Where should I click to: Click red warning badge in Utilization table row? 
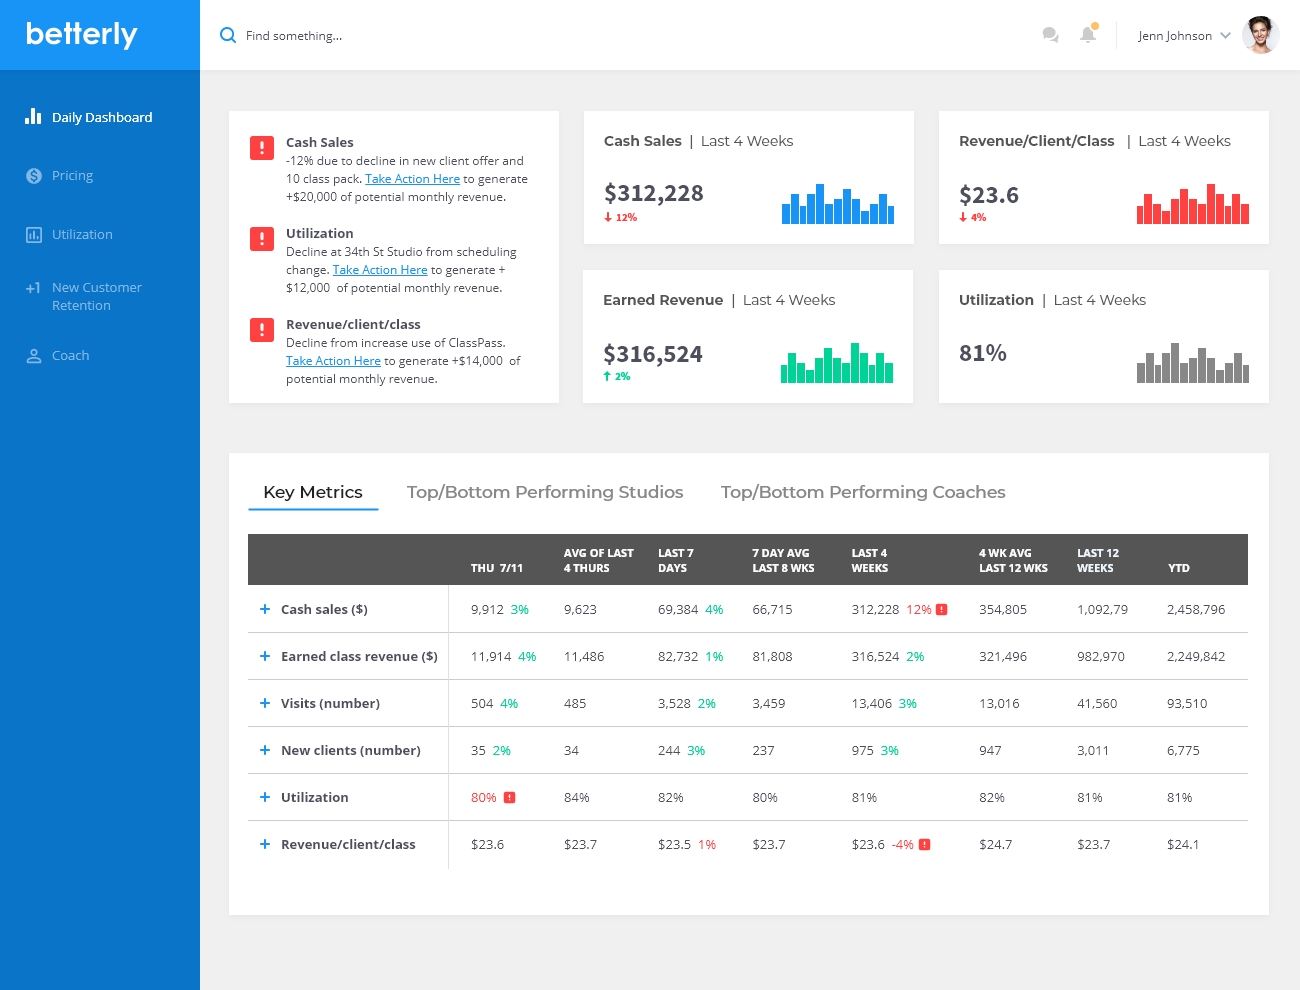[509, 798]
